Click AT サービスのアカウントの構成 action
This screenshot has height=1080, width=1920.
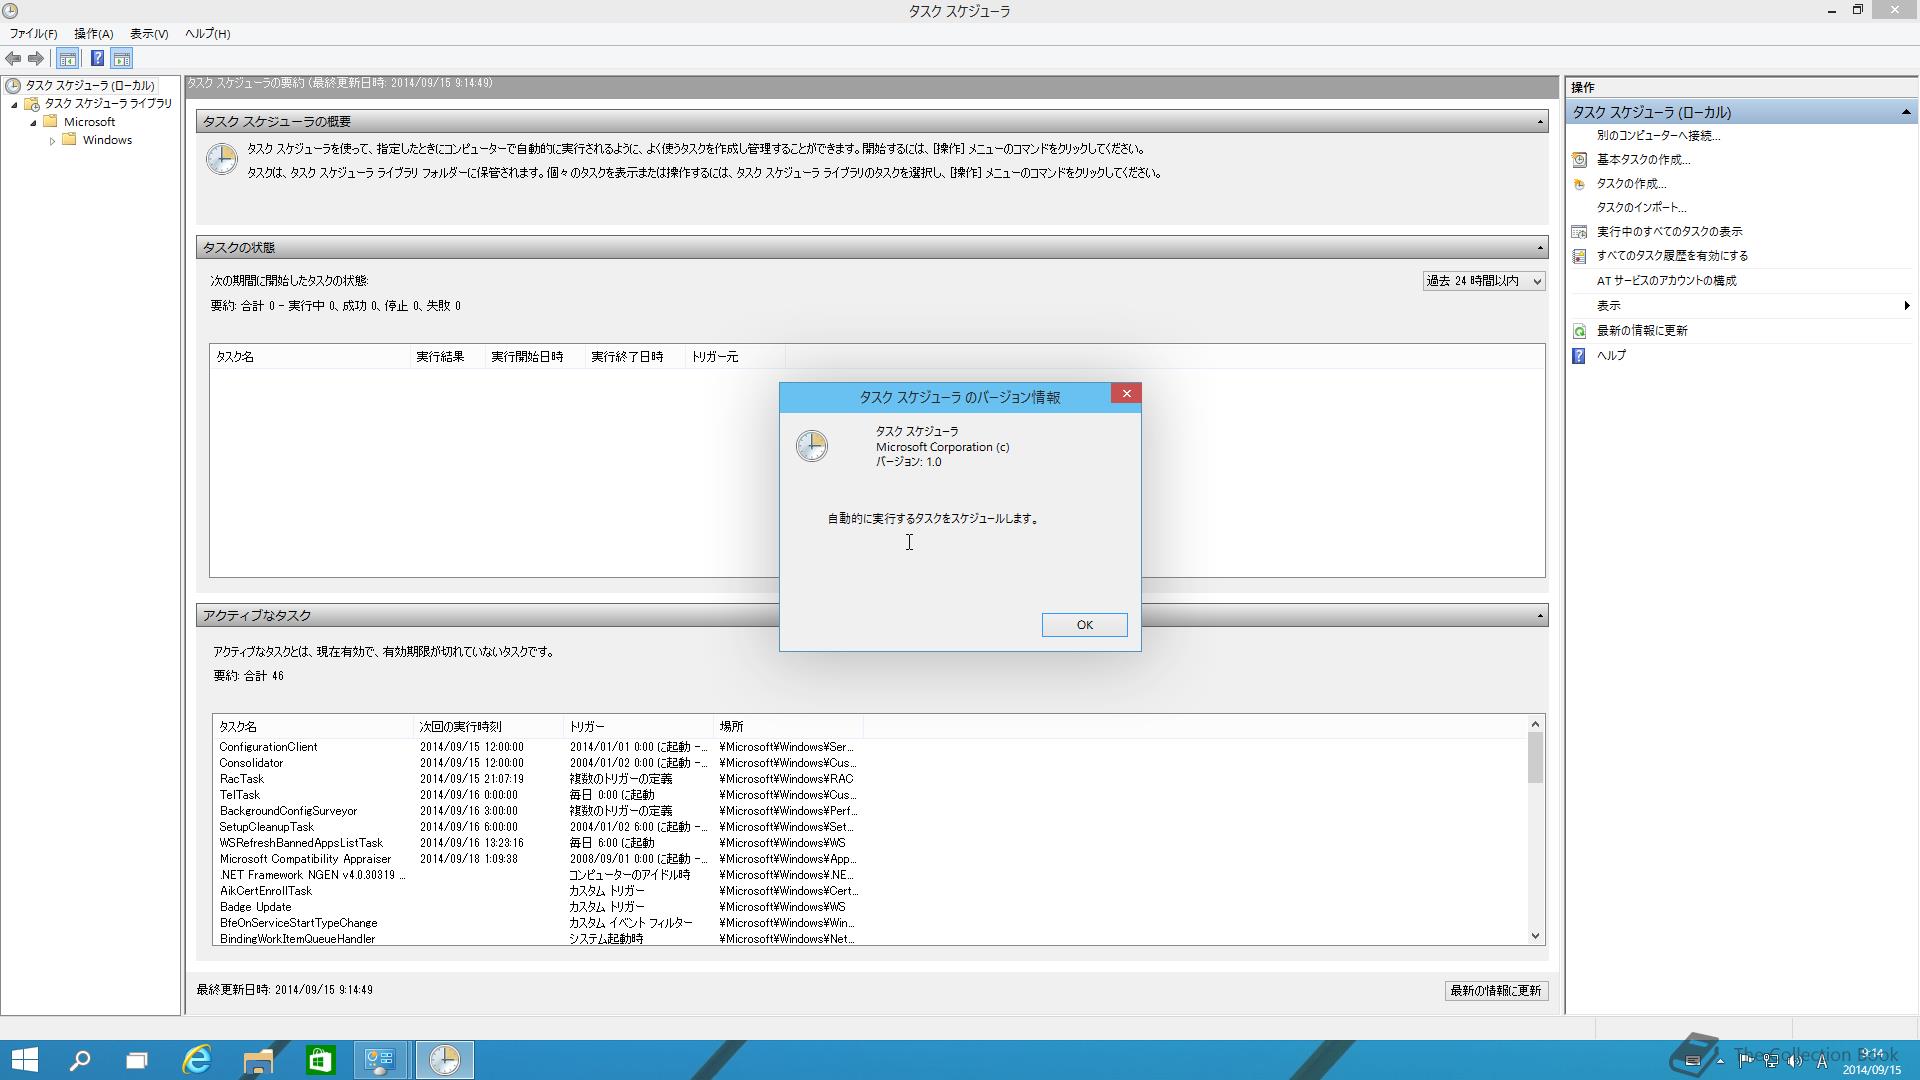1666,281
